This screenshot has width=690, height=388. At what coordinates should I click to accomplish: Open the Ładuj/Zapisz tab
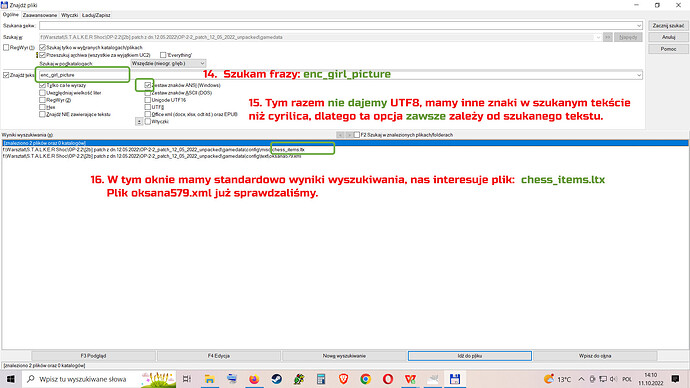pyautogui.click(x=96, y=15)
